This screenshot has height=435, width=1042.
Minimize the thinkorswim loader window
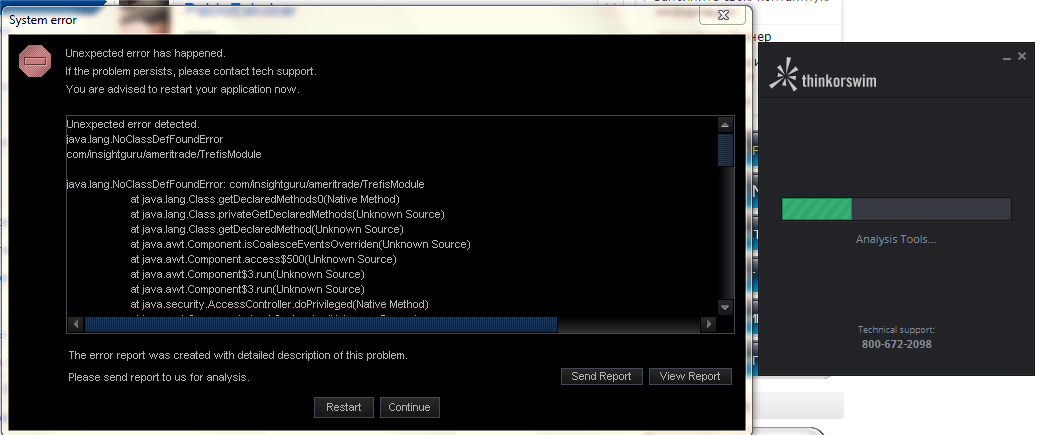[1007, 58]
